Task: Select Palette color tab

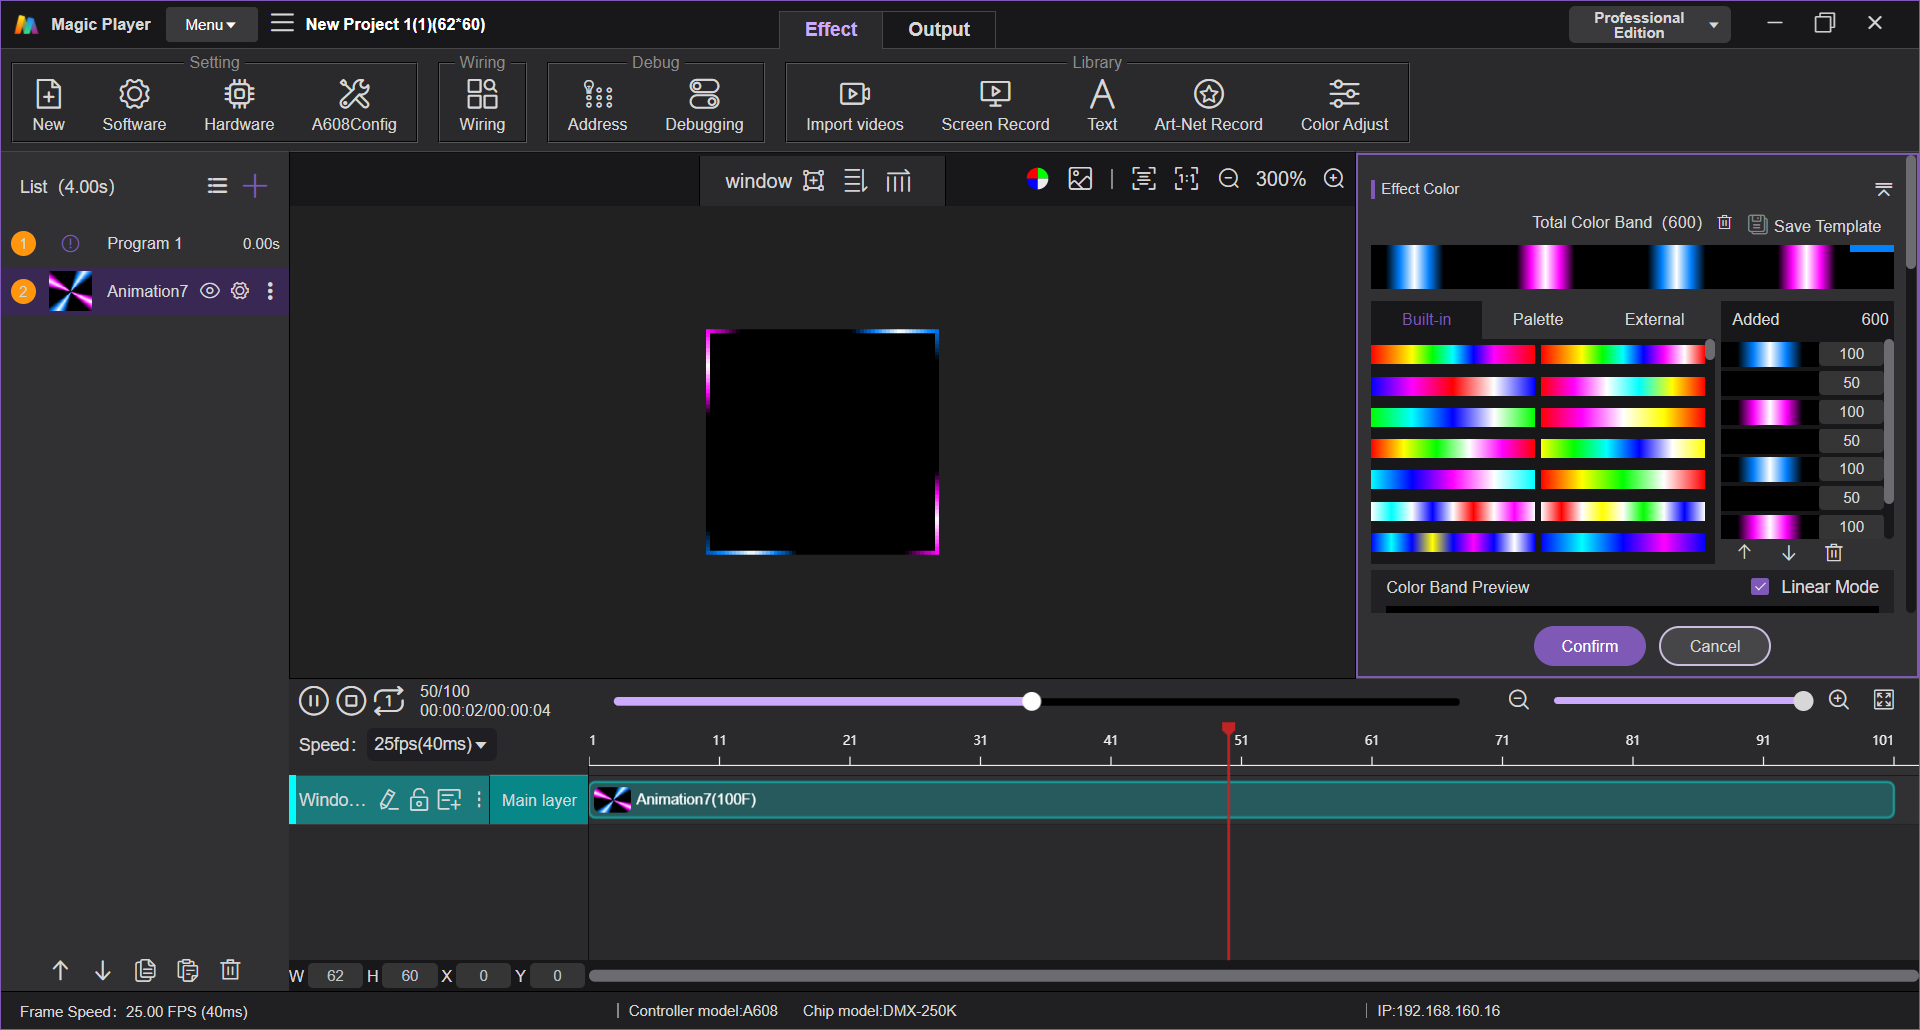Action: pos(1537,319)
